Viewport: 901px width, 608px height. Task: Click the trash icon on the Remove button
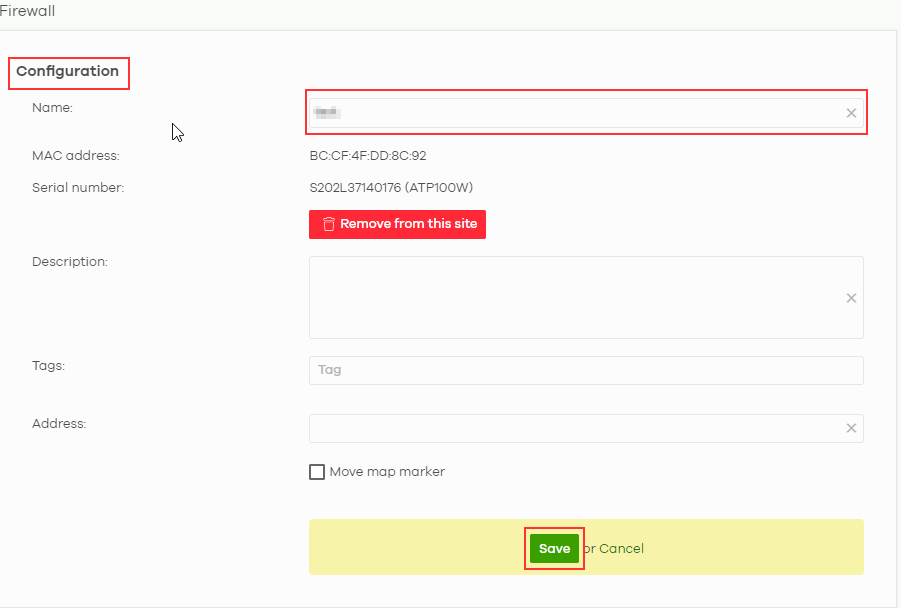pyautogui.click(x=328, y=224)
